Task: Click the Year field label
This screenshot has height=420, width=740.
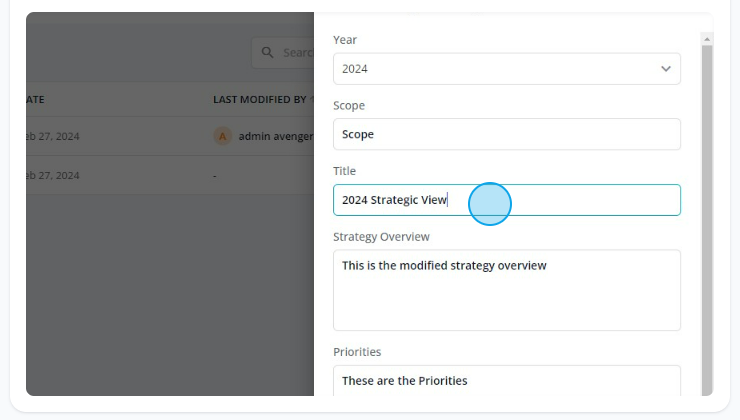Action: click(x=345, y=40)
